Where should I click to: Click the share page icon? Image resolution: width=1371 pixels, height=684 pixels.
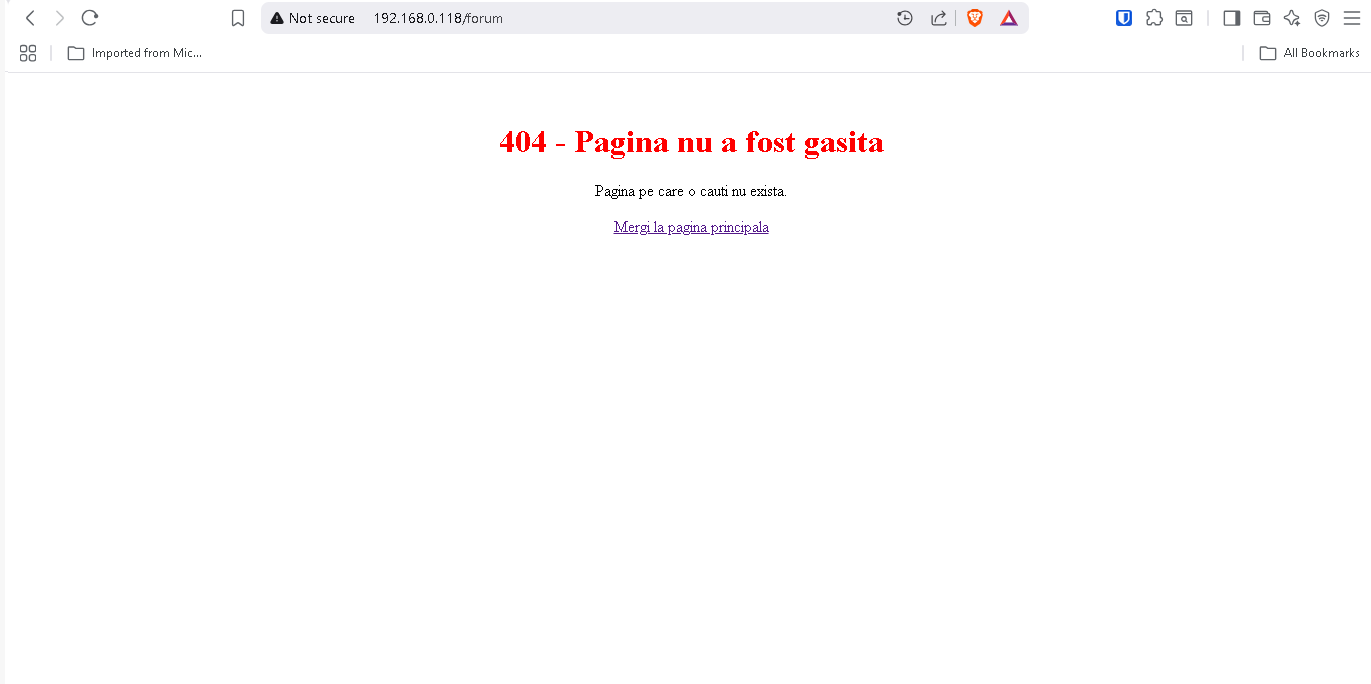coord(938,18)
